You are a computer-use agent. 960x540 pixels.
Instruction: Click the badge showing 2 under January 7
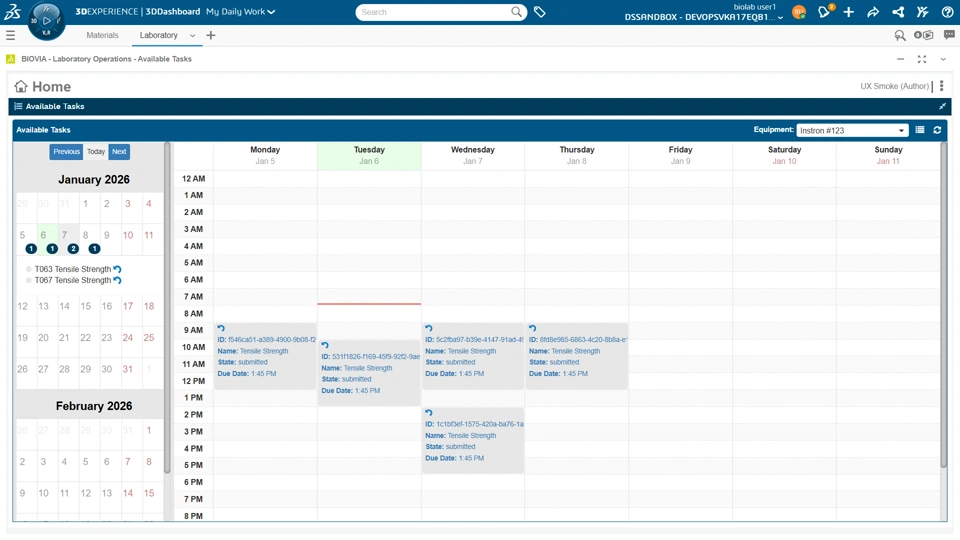tap(73, 249)
